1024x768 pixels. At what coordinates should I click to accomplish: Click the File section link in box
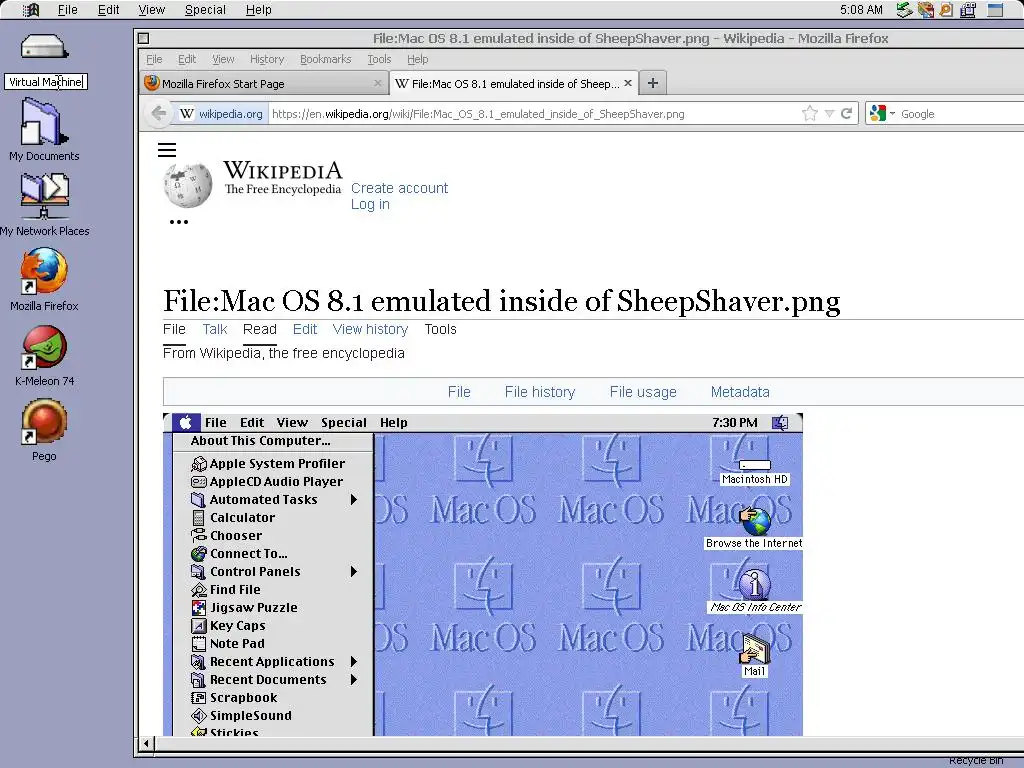458,392
